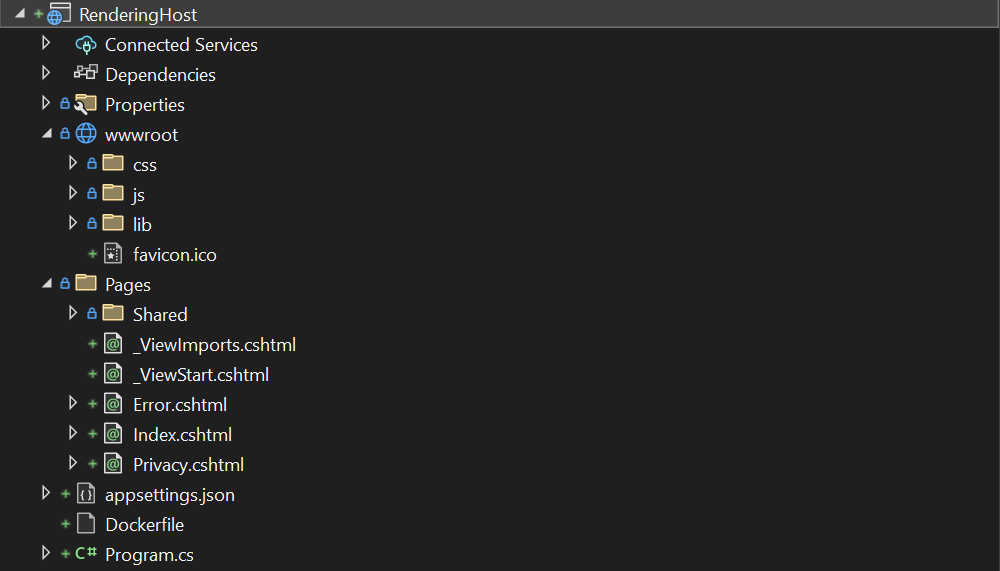Viewport: 1000px width, 571px height.
Task: Click the Dockerfile document icon
Action: pyautogui.click(x=86, y=524)
